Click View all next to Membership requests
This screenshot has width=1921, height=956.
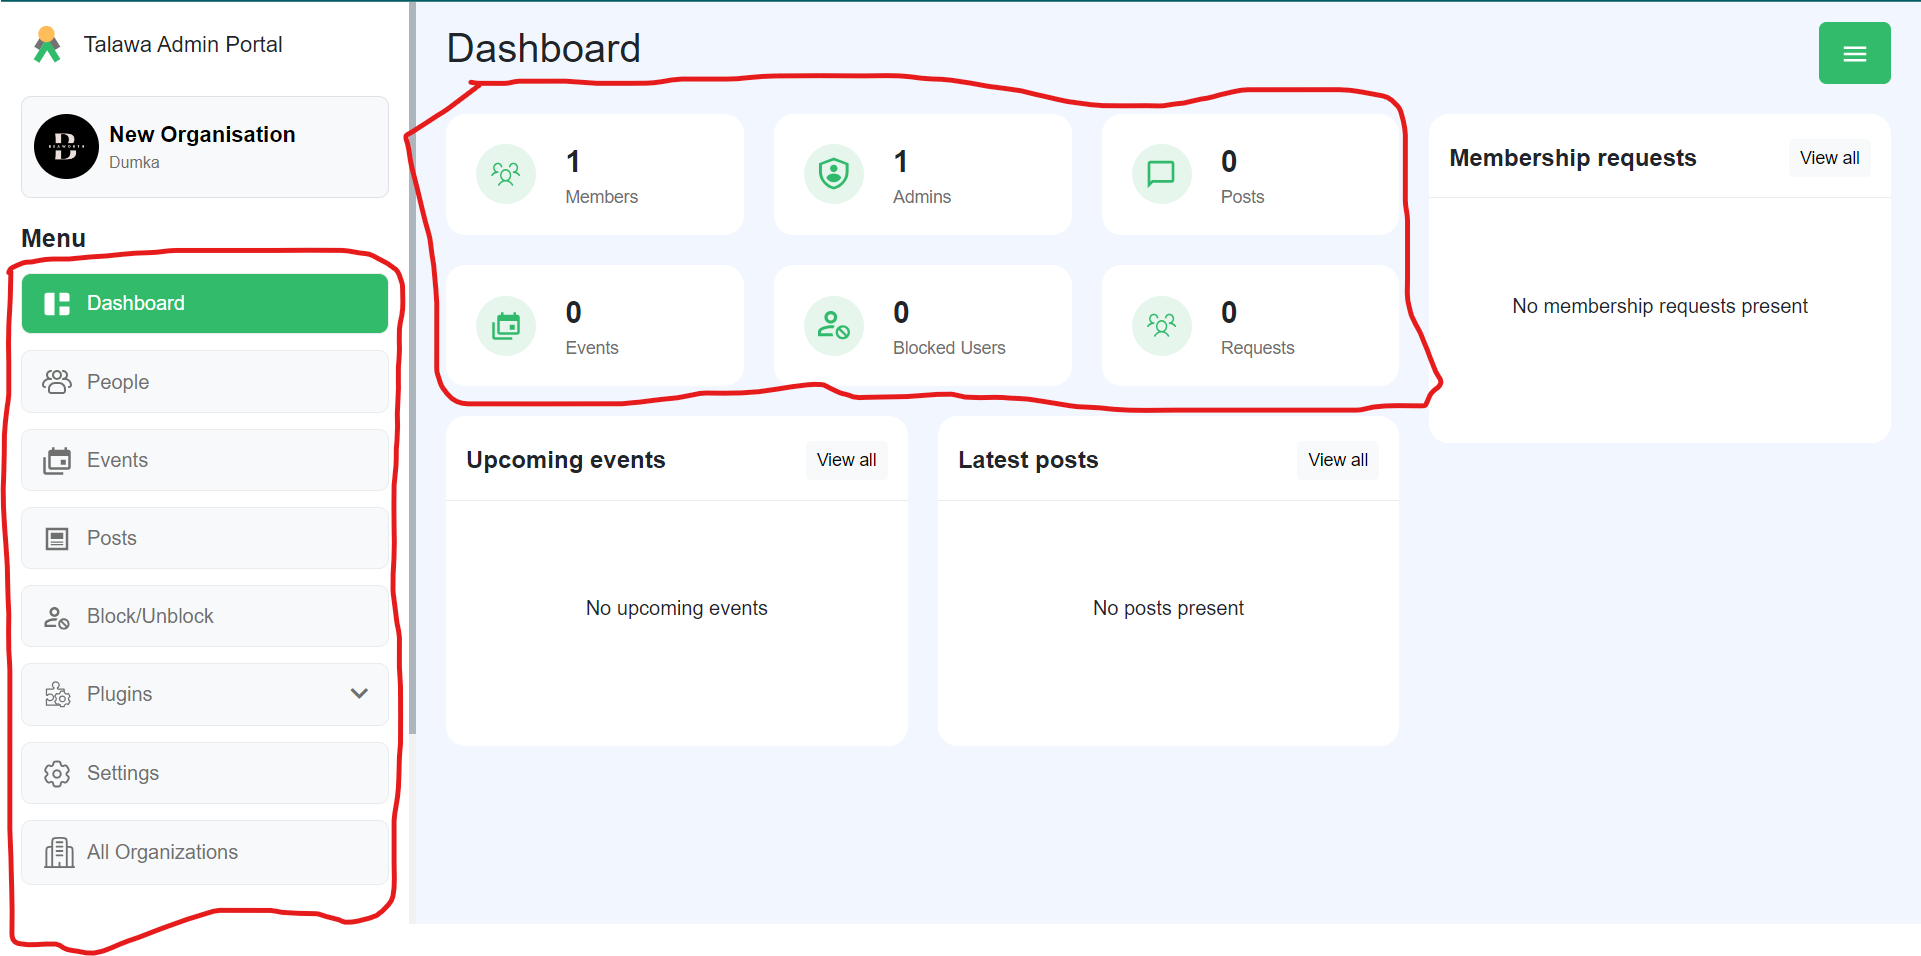tap(1829, 157)
